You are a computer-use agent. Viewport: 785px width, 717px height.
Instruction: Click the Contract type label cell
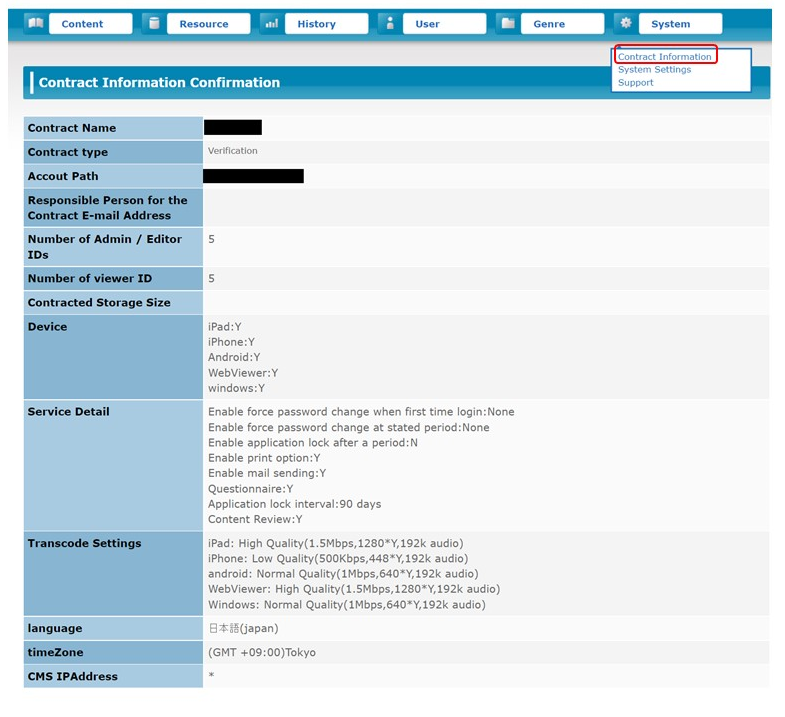click(113, 152)
